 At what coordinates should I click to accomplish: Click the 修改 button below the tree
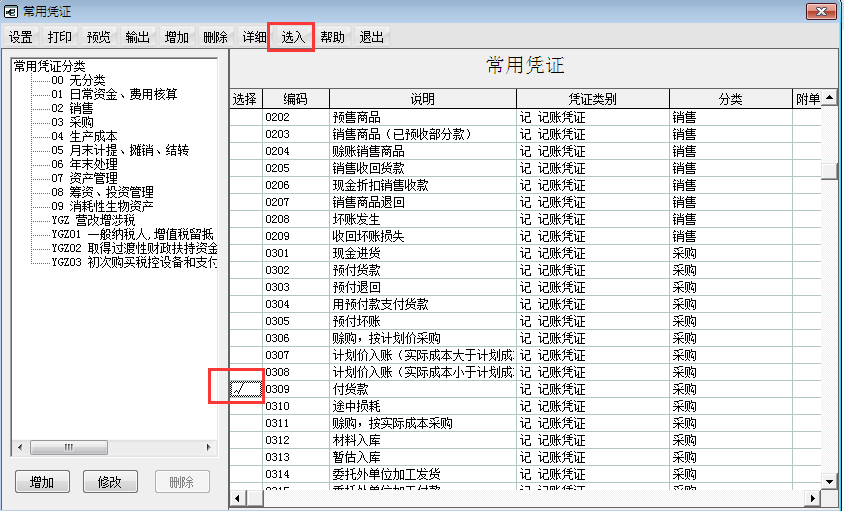(110, 482)
